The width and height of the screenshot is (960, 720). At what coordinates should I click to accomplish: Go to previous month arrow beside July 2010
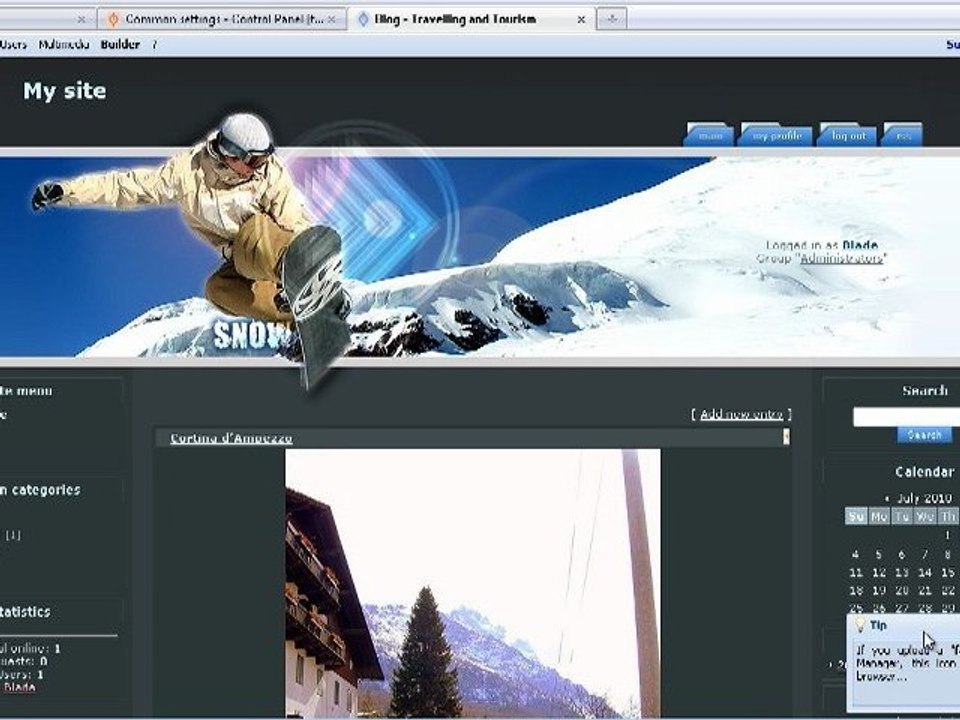887,498
